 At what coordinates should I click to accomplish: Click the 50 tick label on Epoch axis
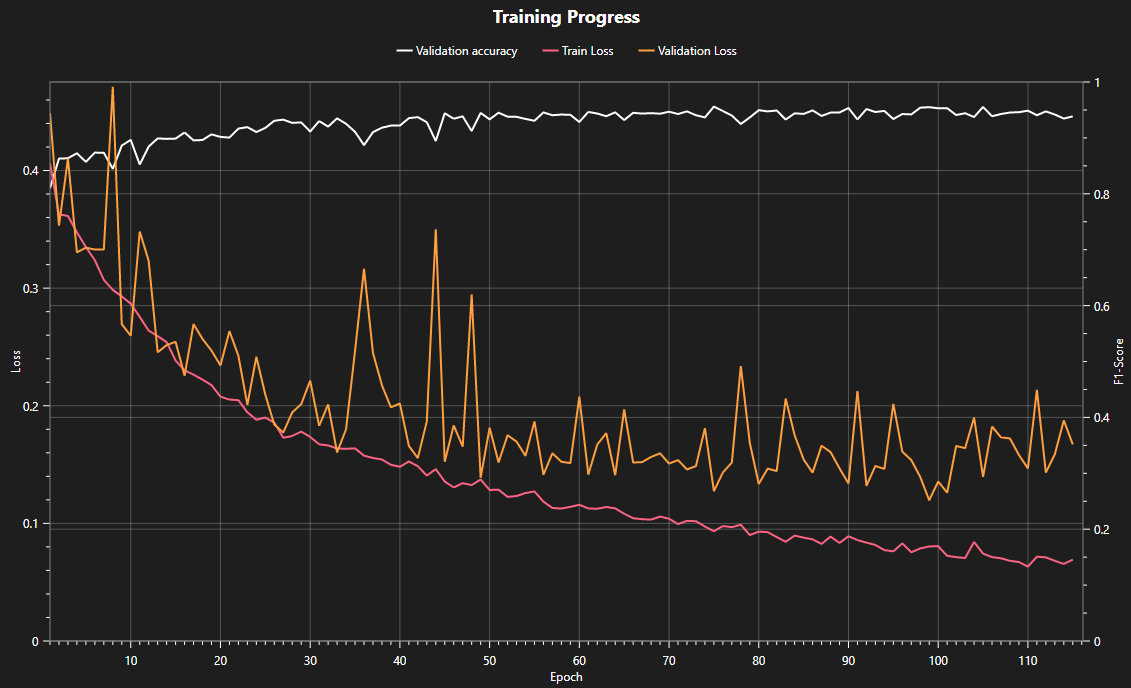pyautogui.click(x=490, y=660)
